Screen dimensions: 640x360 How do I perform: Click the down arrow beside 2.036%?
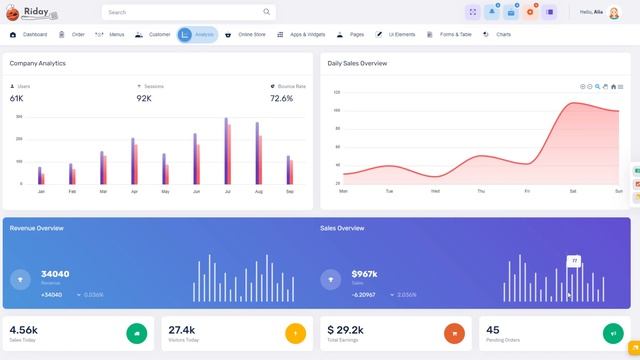pyautogui.click(x=392, y=295)
